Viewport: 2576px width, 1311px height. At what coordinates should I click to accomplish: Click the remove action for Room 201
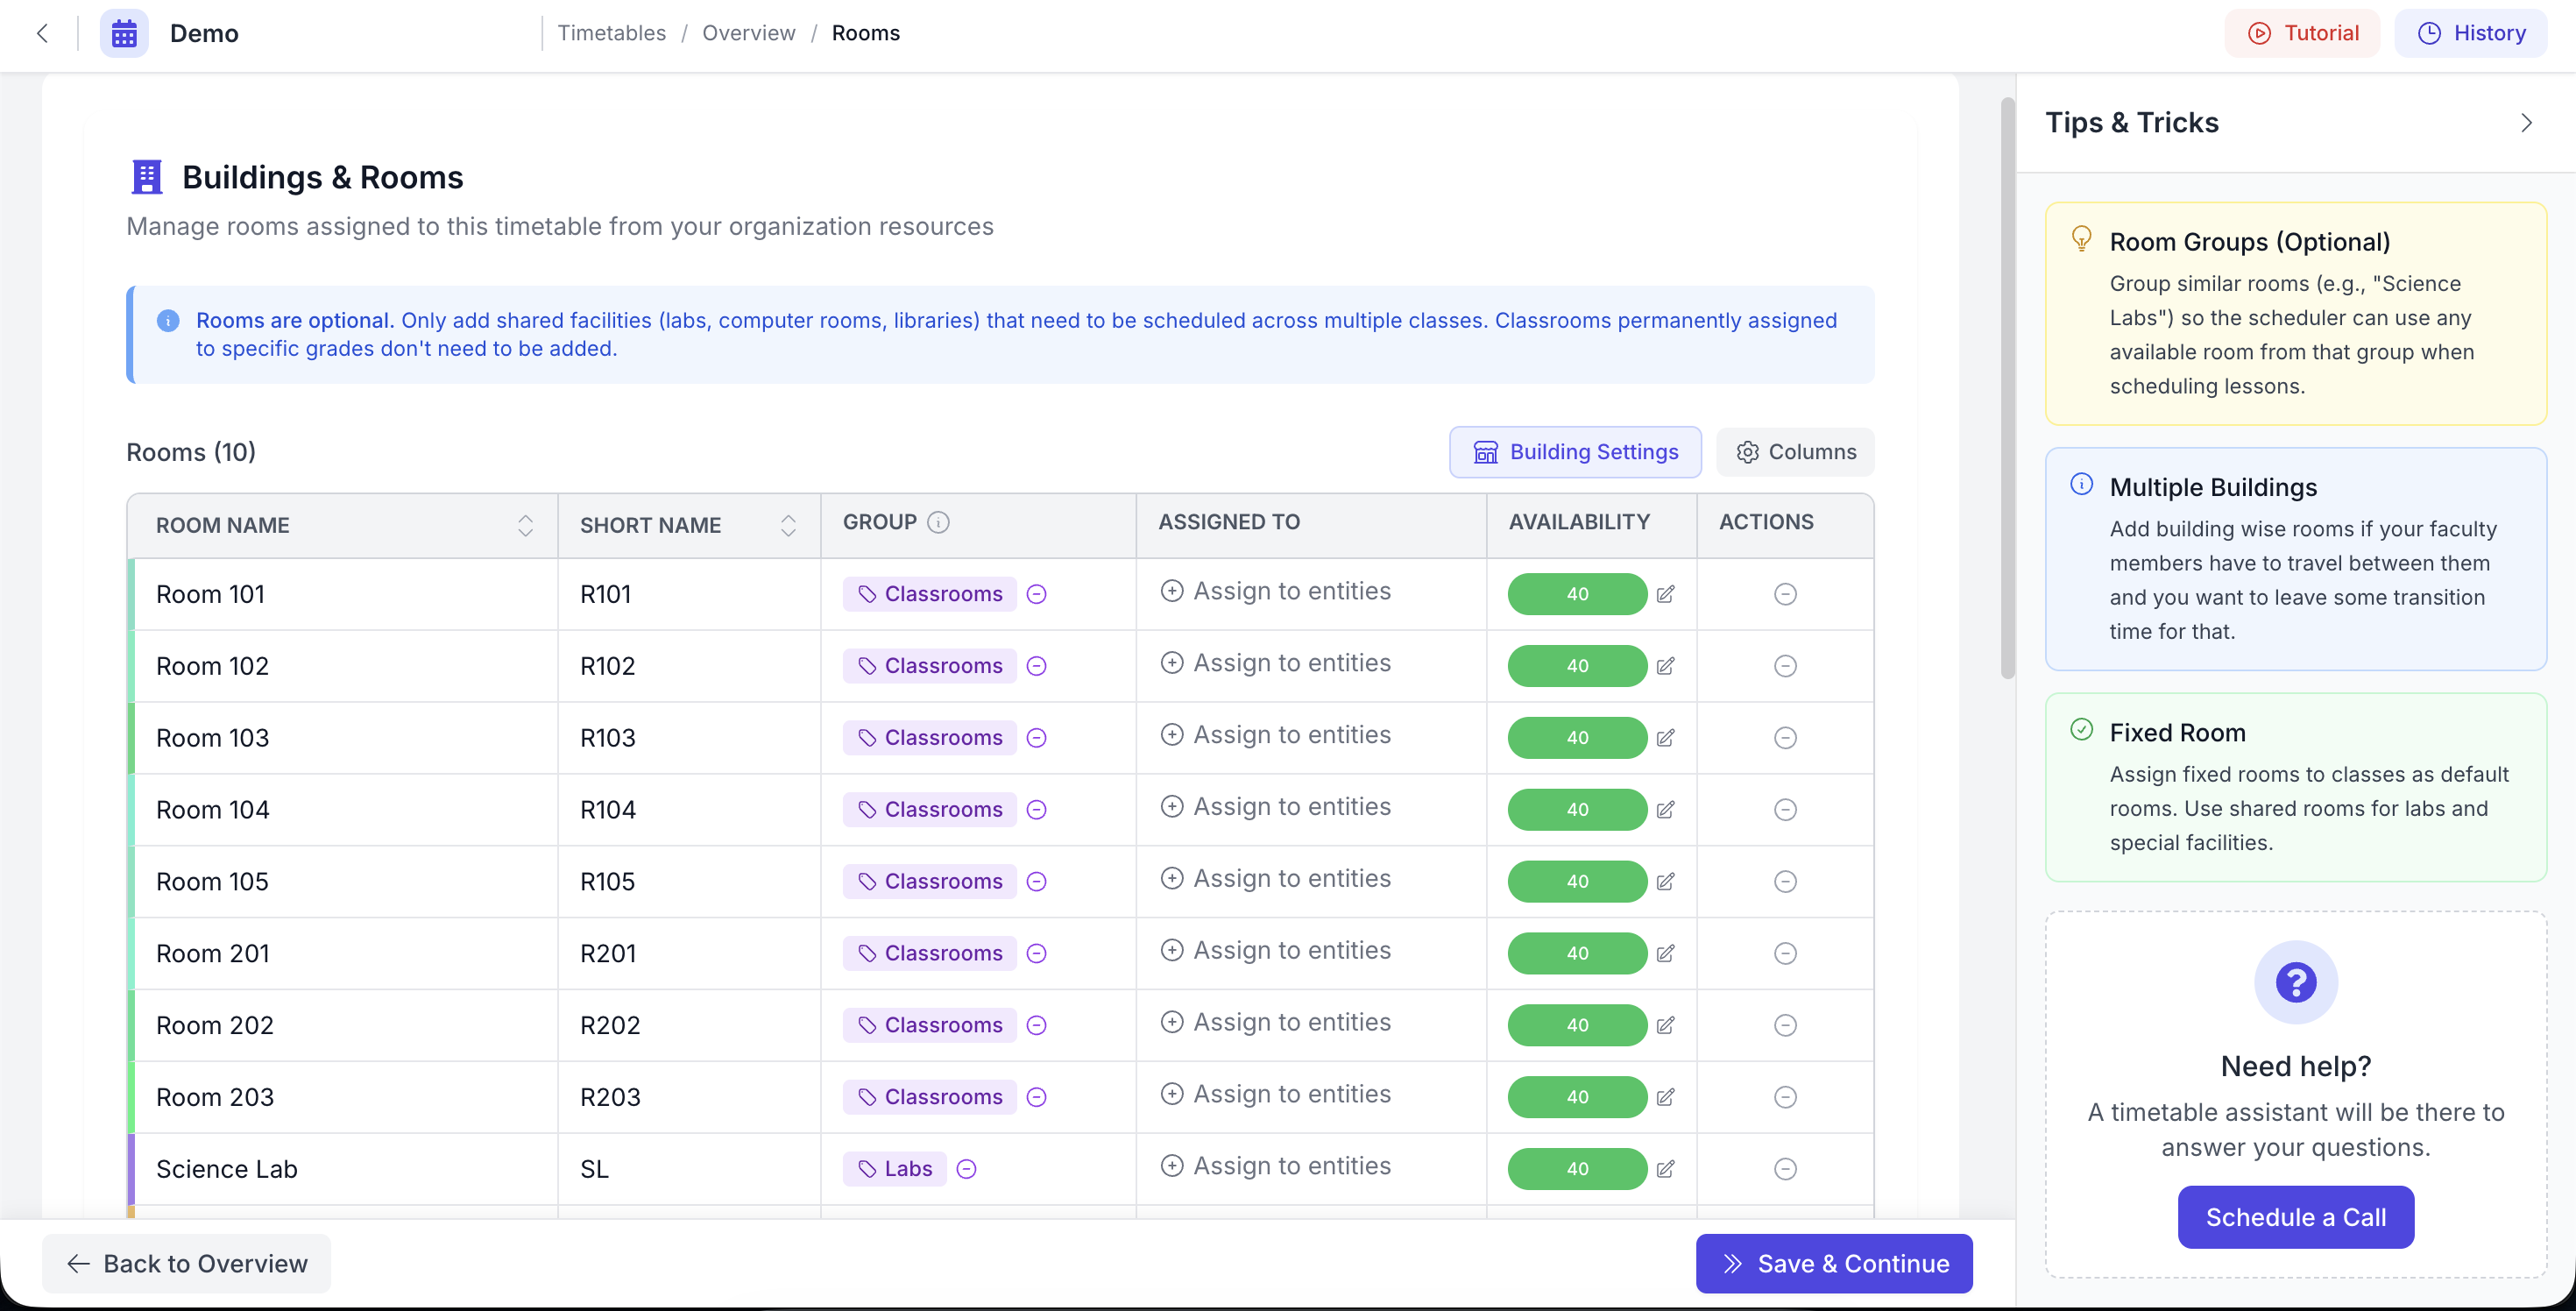click(1785, 953)
